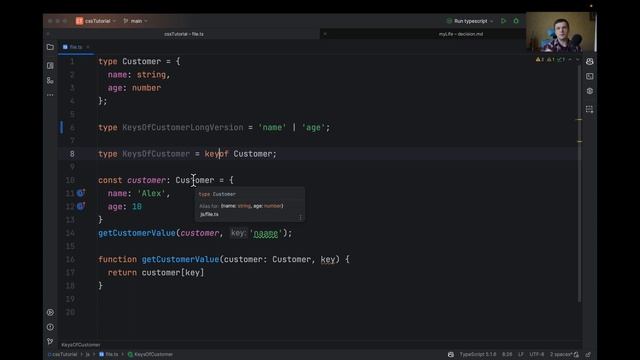Close the myLife window tab with the x
The height and width of the screenshot is (360, 640).
[x=325, y=34]
